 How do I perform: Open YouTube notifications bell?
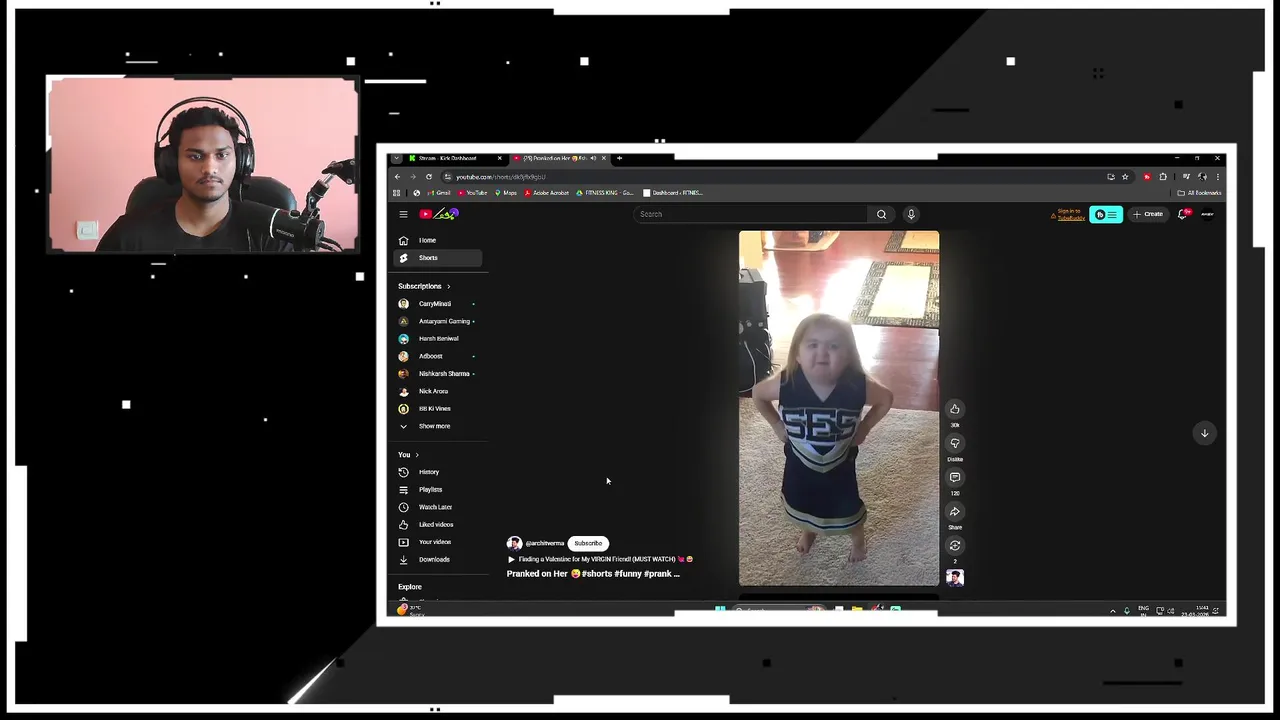[1184, 214]
